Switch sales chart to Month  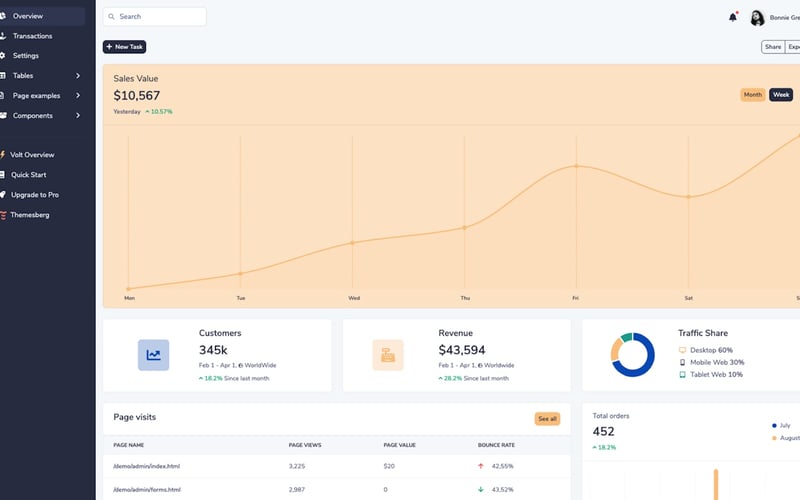[x=753, y=95]
